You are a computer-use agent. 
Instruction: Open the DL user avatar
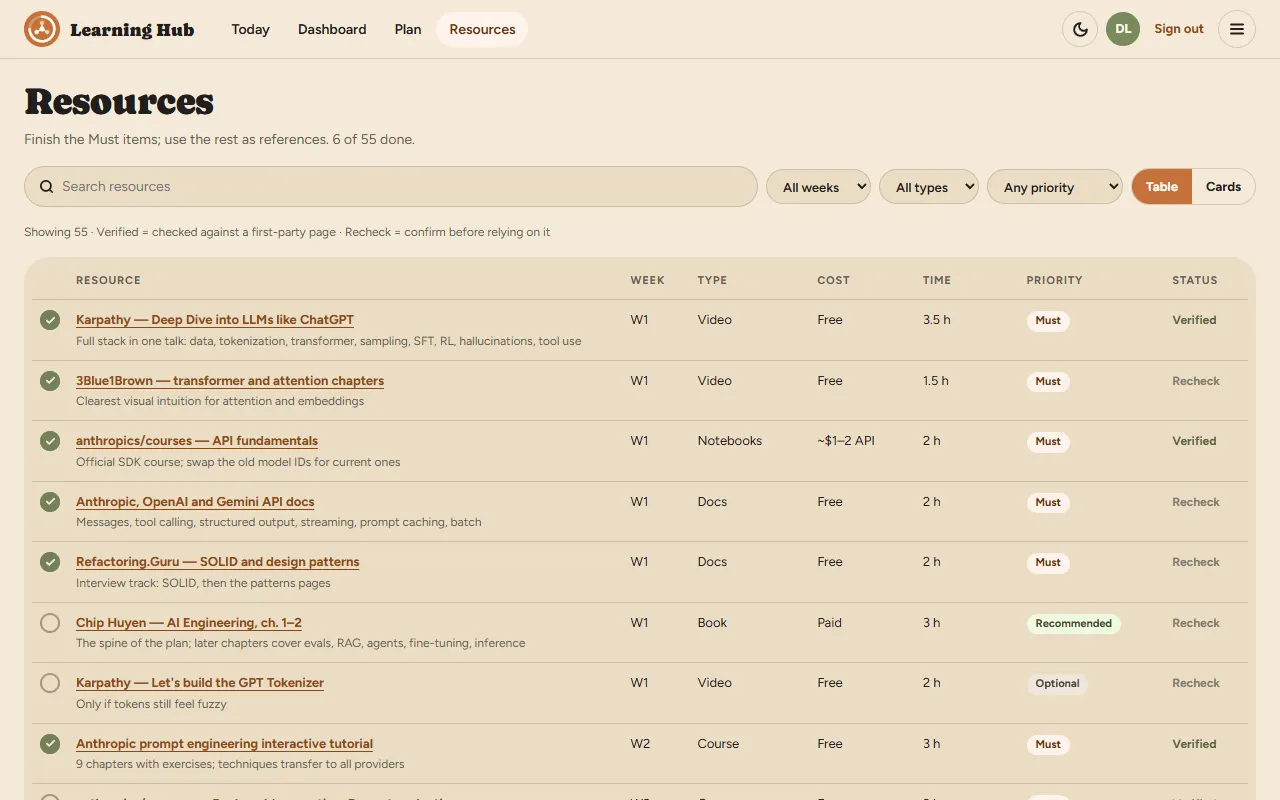(1123, 29)
